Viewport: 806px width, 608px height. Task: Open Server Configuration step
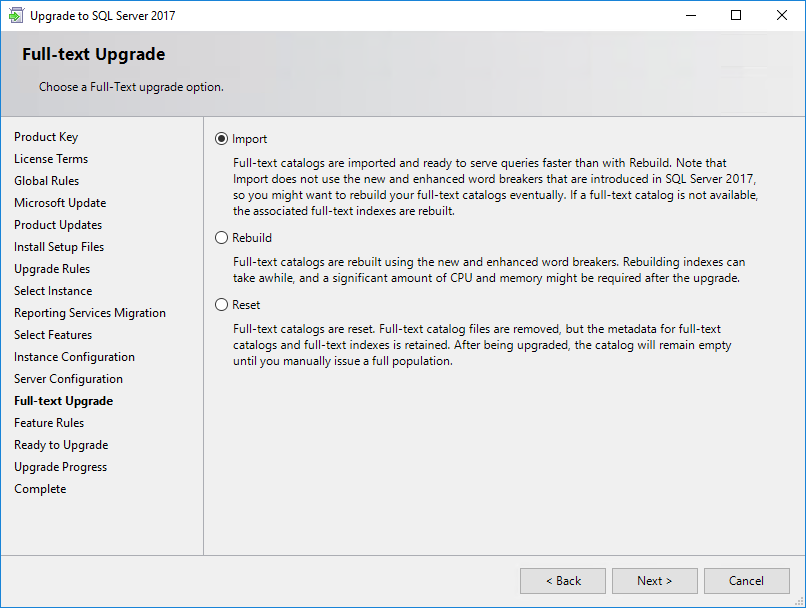68,379
